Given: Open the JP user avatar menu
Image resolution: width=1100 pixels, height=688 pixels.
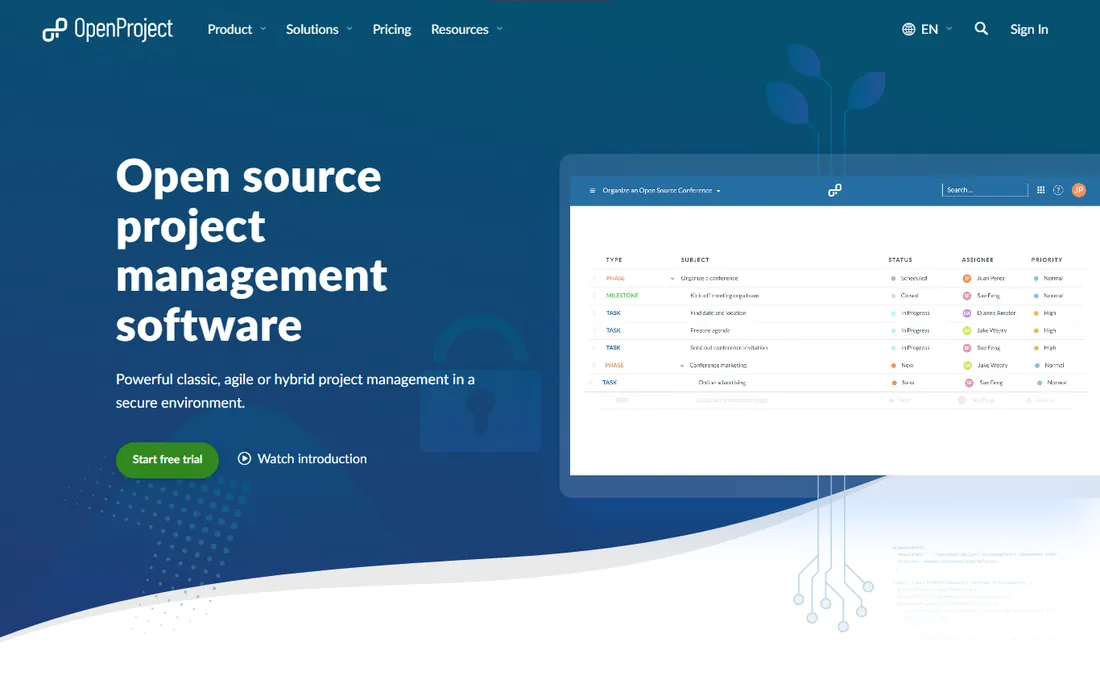Looking at the screenshot, I should [1079, 190].
